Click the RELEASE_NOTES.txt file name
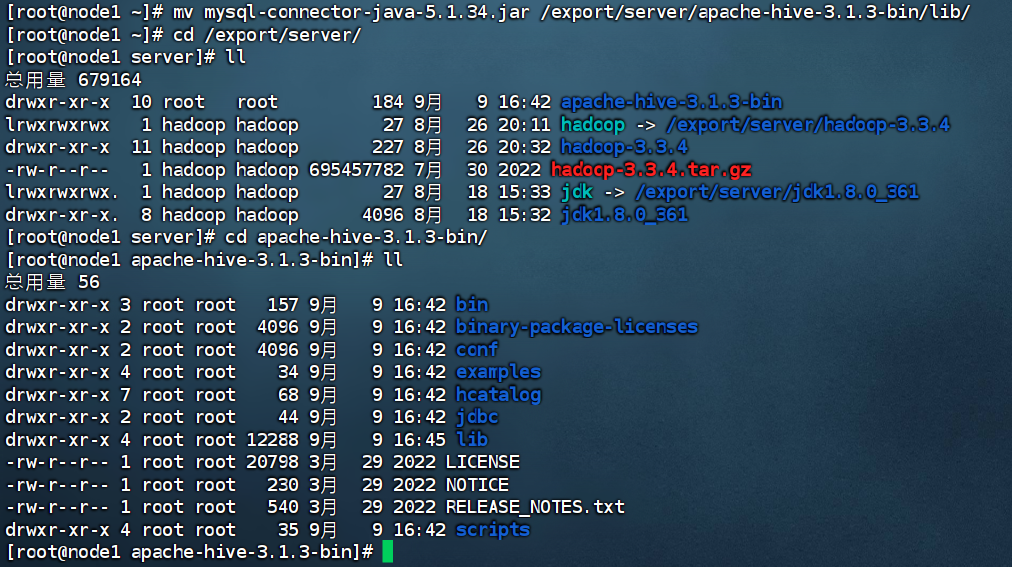The width and height of the screenshot is (1012, 567). pos(535,507)
